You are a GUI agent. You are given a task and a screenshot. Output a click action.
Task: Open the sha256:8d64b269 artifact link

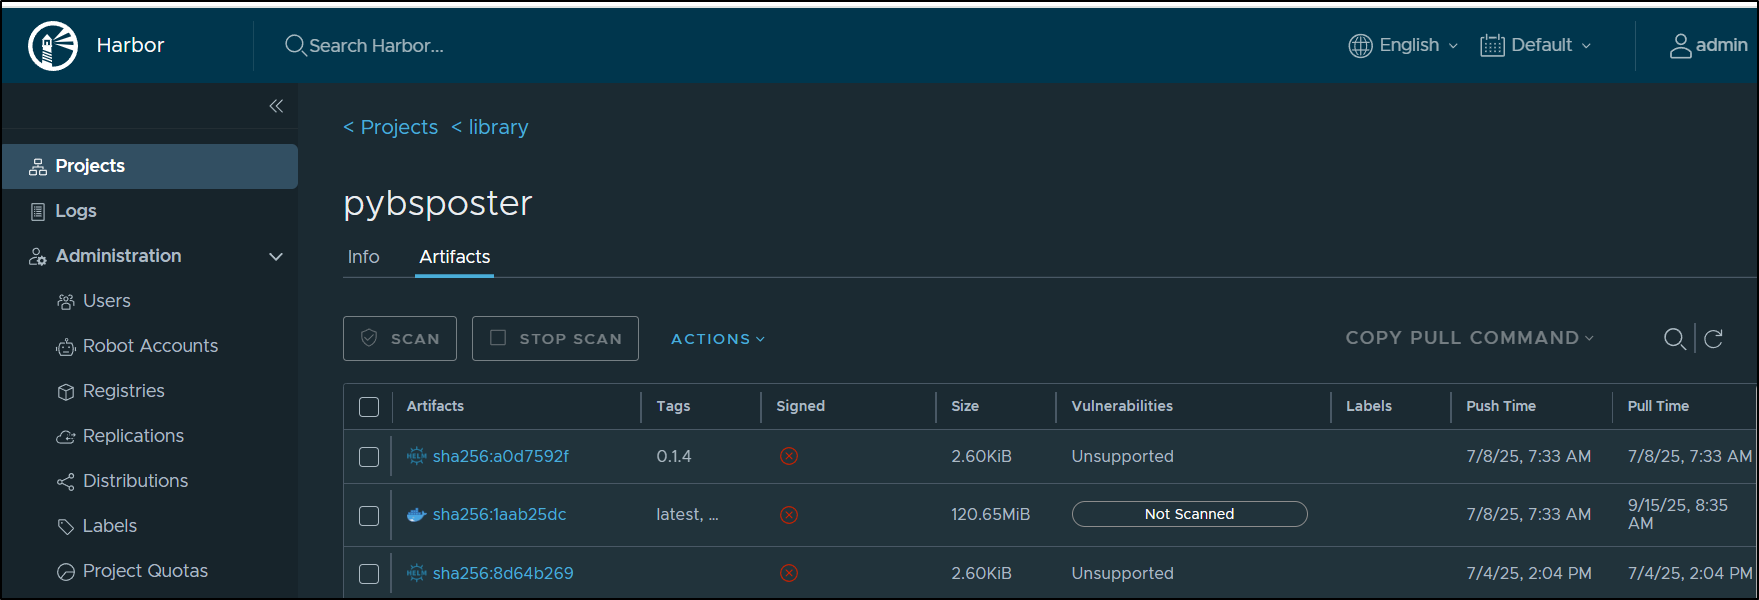[503, 573]
